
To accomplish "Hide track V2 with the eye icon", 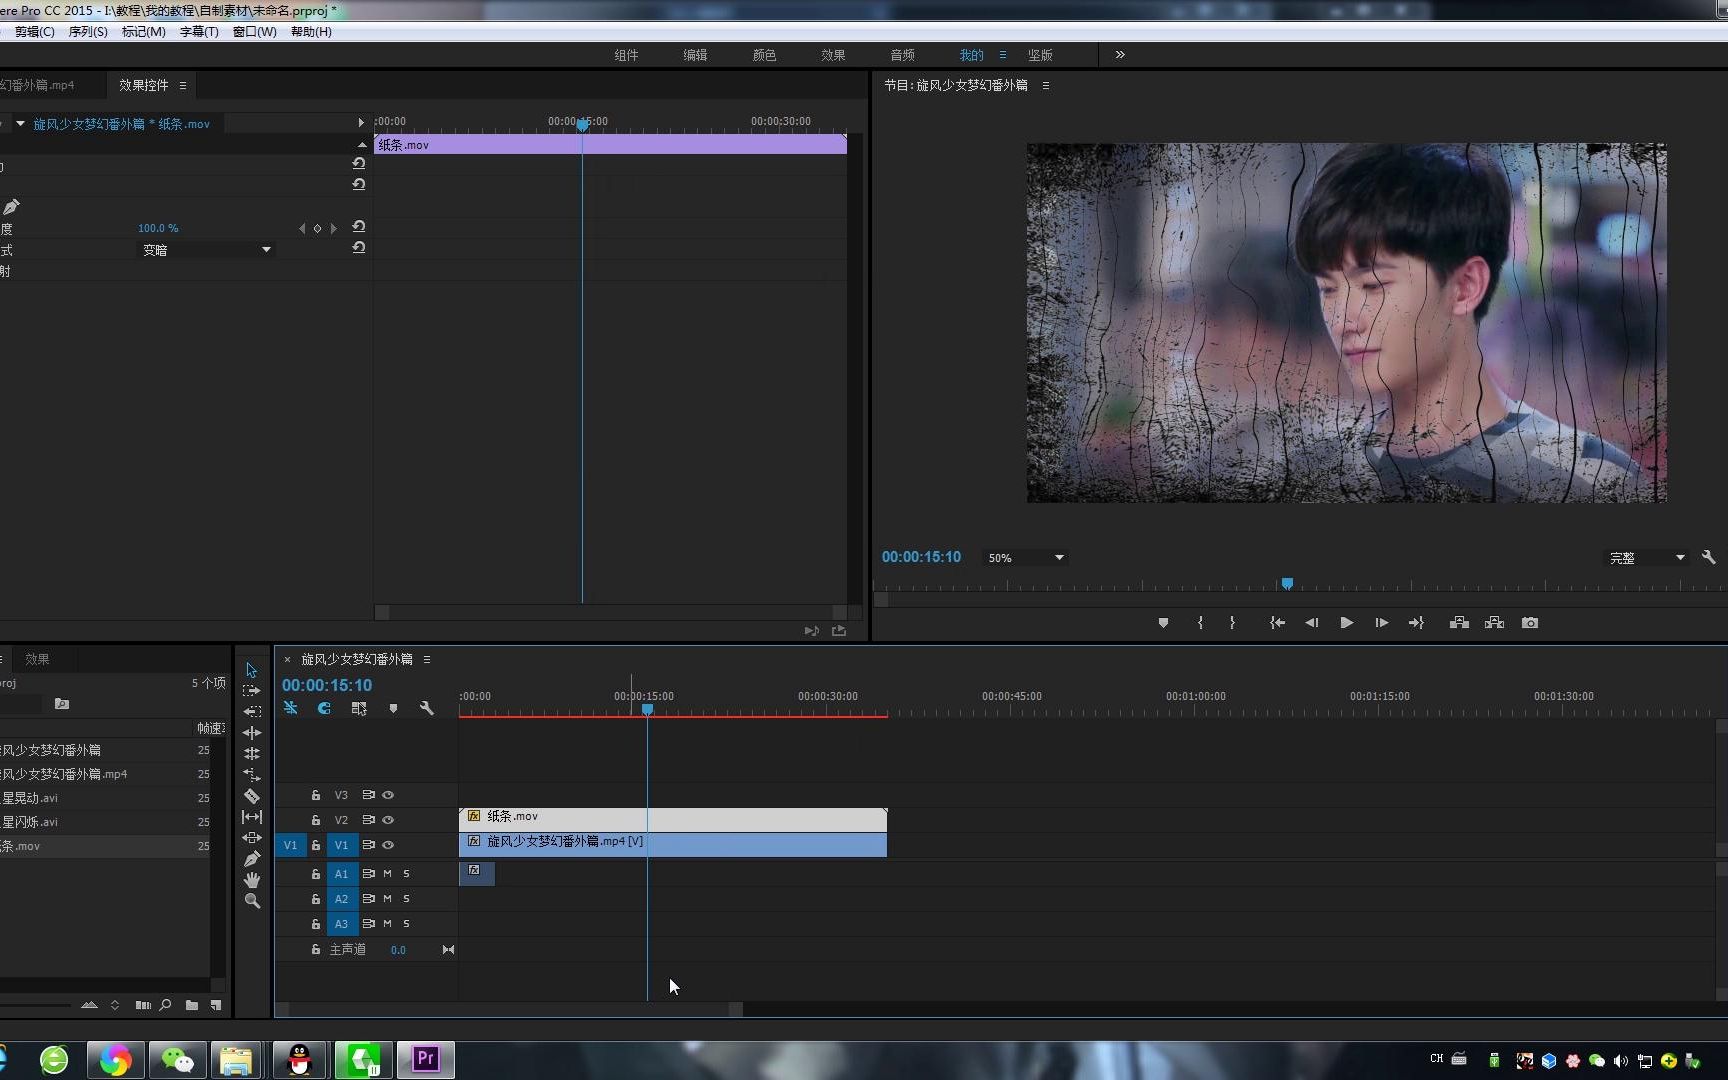I will pos(388,820).
